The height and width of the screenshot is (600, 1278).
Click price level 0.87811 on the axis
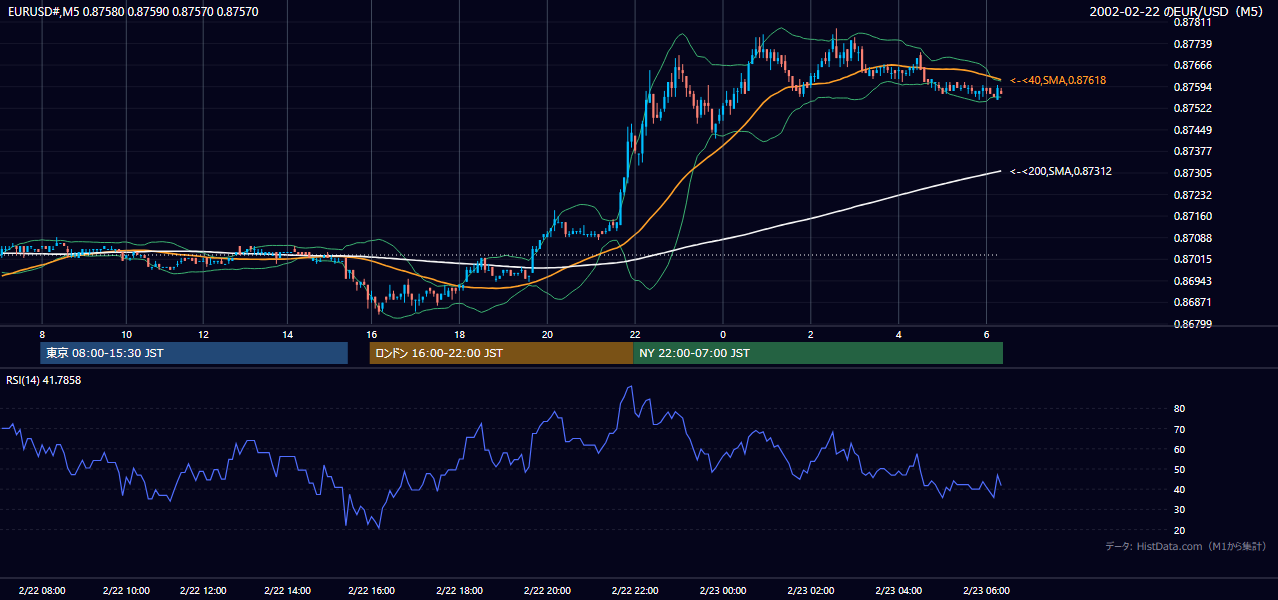[x=1192, y=22]
